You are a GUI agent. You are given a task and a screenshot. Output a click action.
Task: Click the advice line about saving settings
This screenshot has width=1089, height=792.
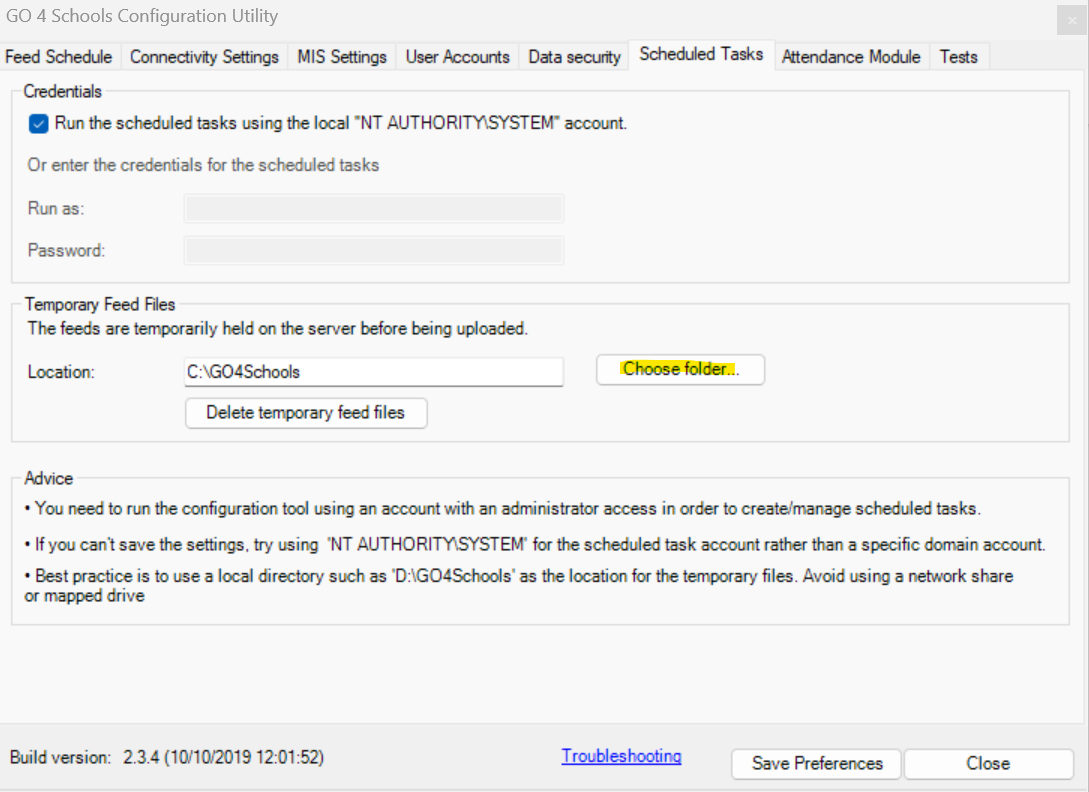[535, 545]
